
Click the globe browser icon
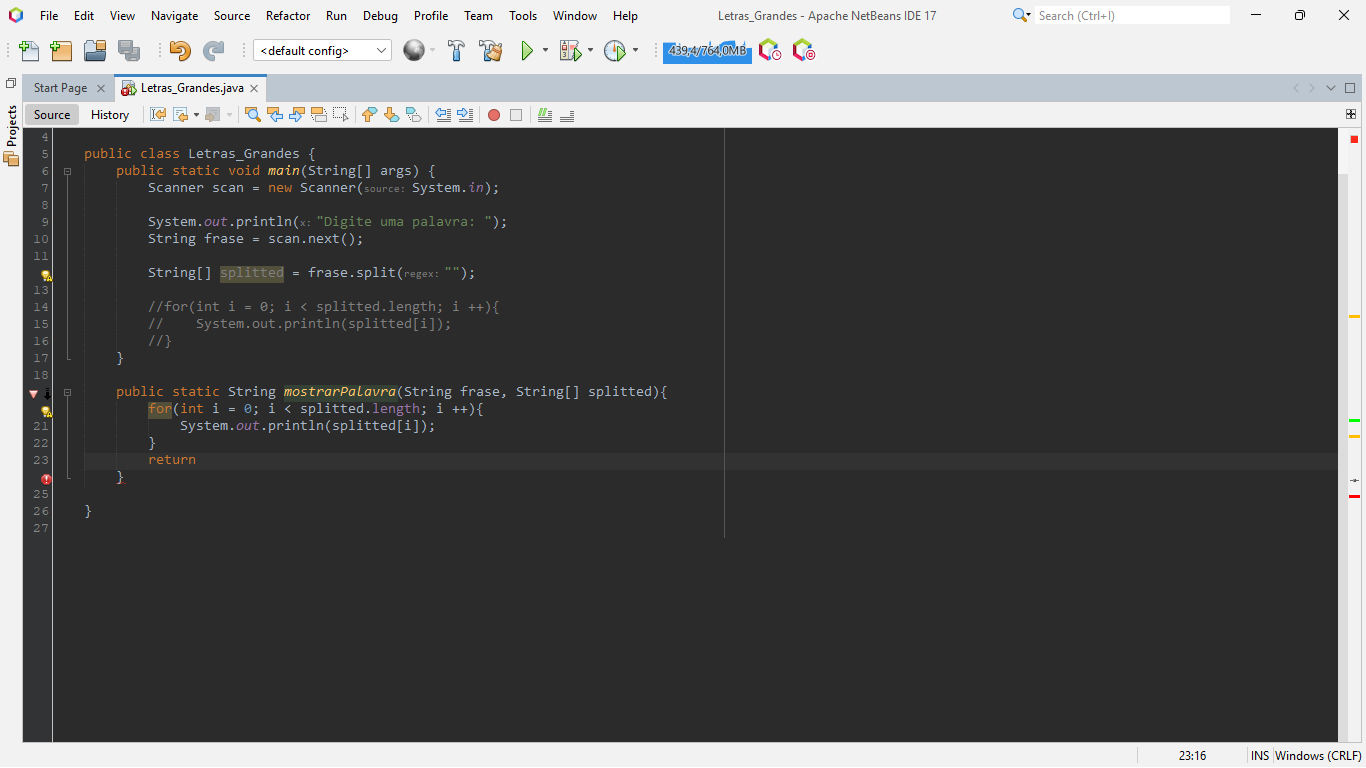click(x=414, y=51)
